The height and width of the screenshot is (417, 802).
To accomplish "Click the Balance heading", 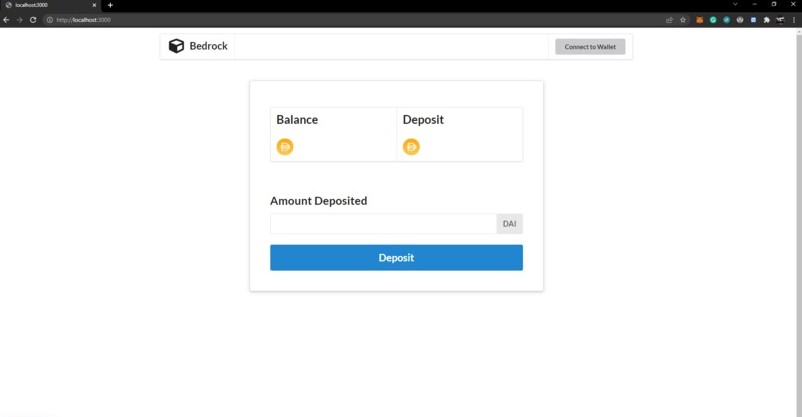I will click(297, 120).
